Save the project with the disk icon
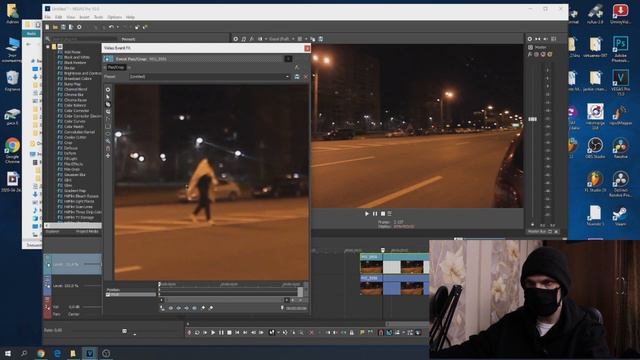The width and height of the screenshot is (640, 360). pyautogui.click(x=63, y=27)
